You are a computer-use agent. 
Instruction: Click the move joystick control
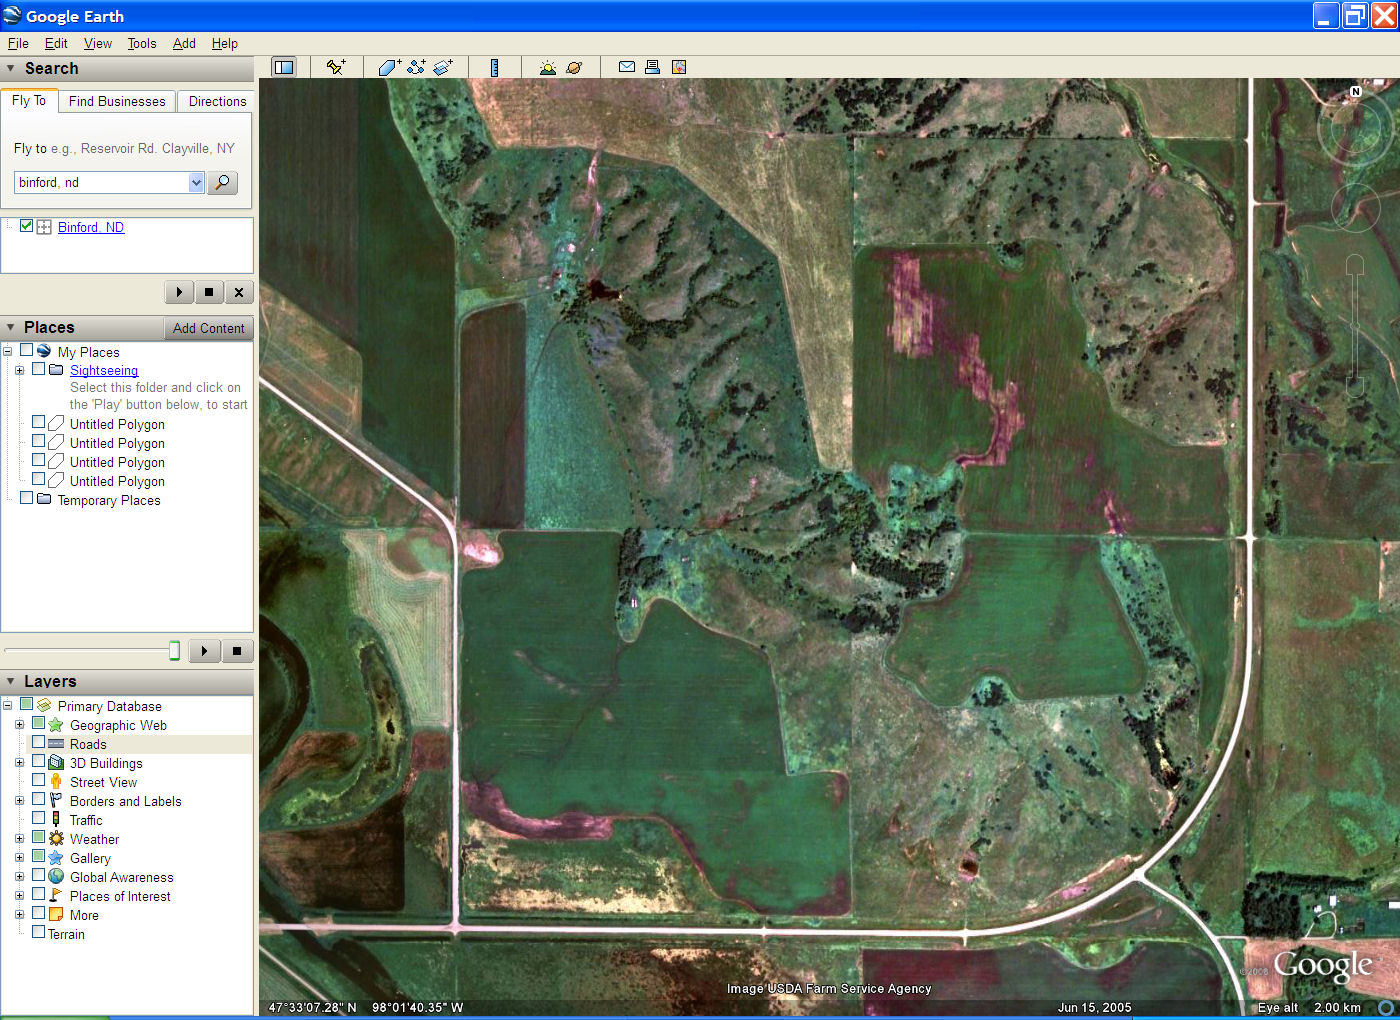coord(1356,207)
